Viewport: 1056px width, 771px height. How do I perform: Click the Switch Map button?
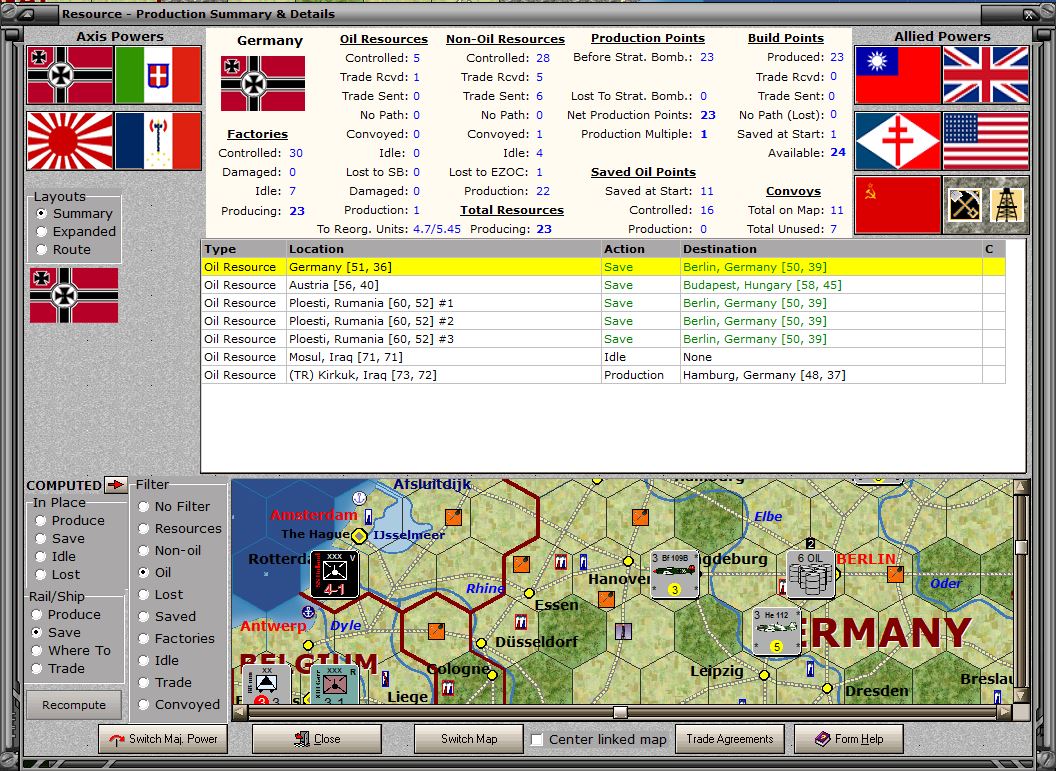pyautogui.click(x=469, y=739)
